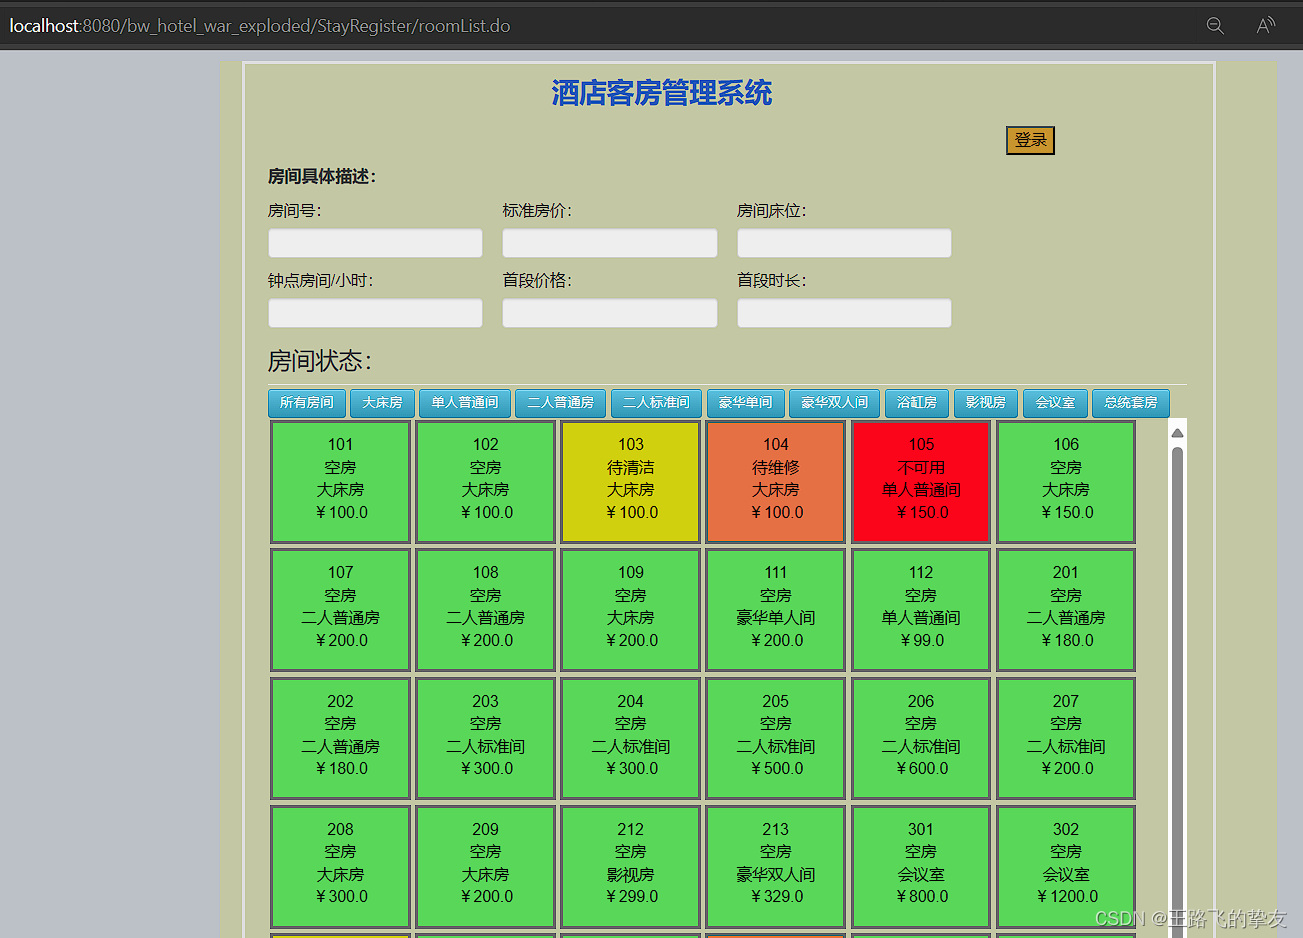Open room 109 大床房 card
This screenshot has width=1303, height=938.
pyautogui.click(x=630, y=610)
